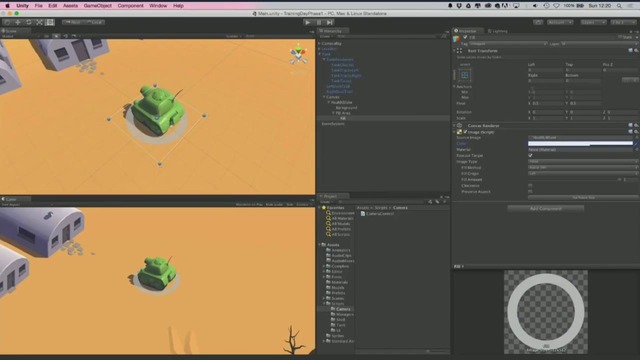The height and width of the screenshot is (360, 640).
Task: Open the Tag dropdown
Action: 507,44
